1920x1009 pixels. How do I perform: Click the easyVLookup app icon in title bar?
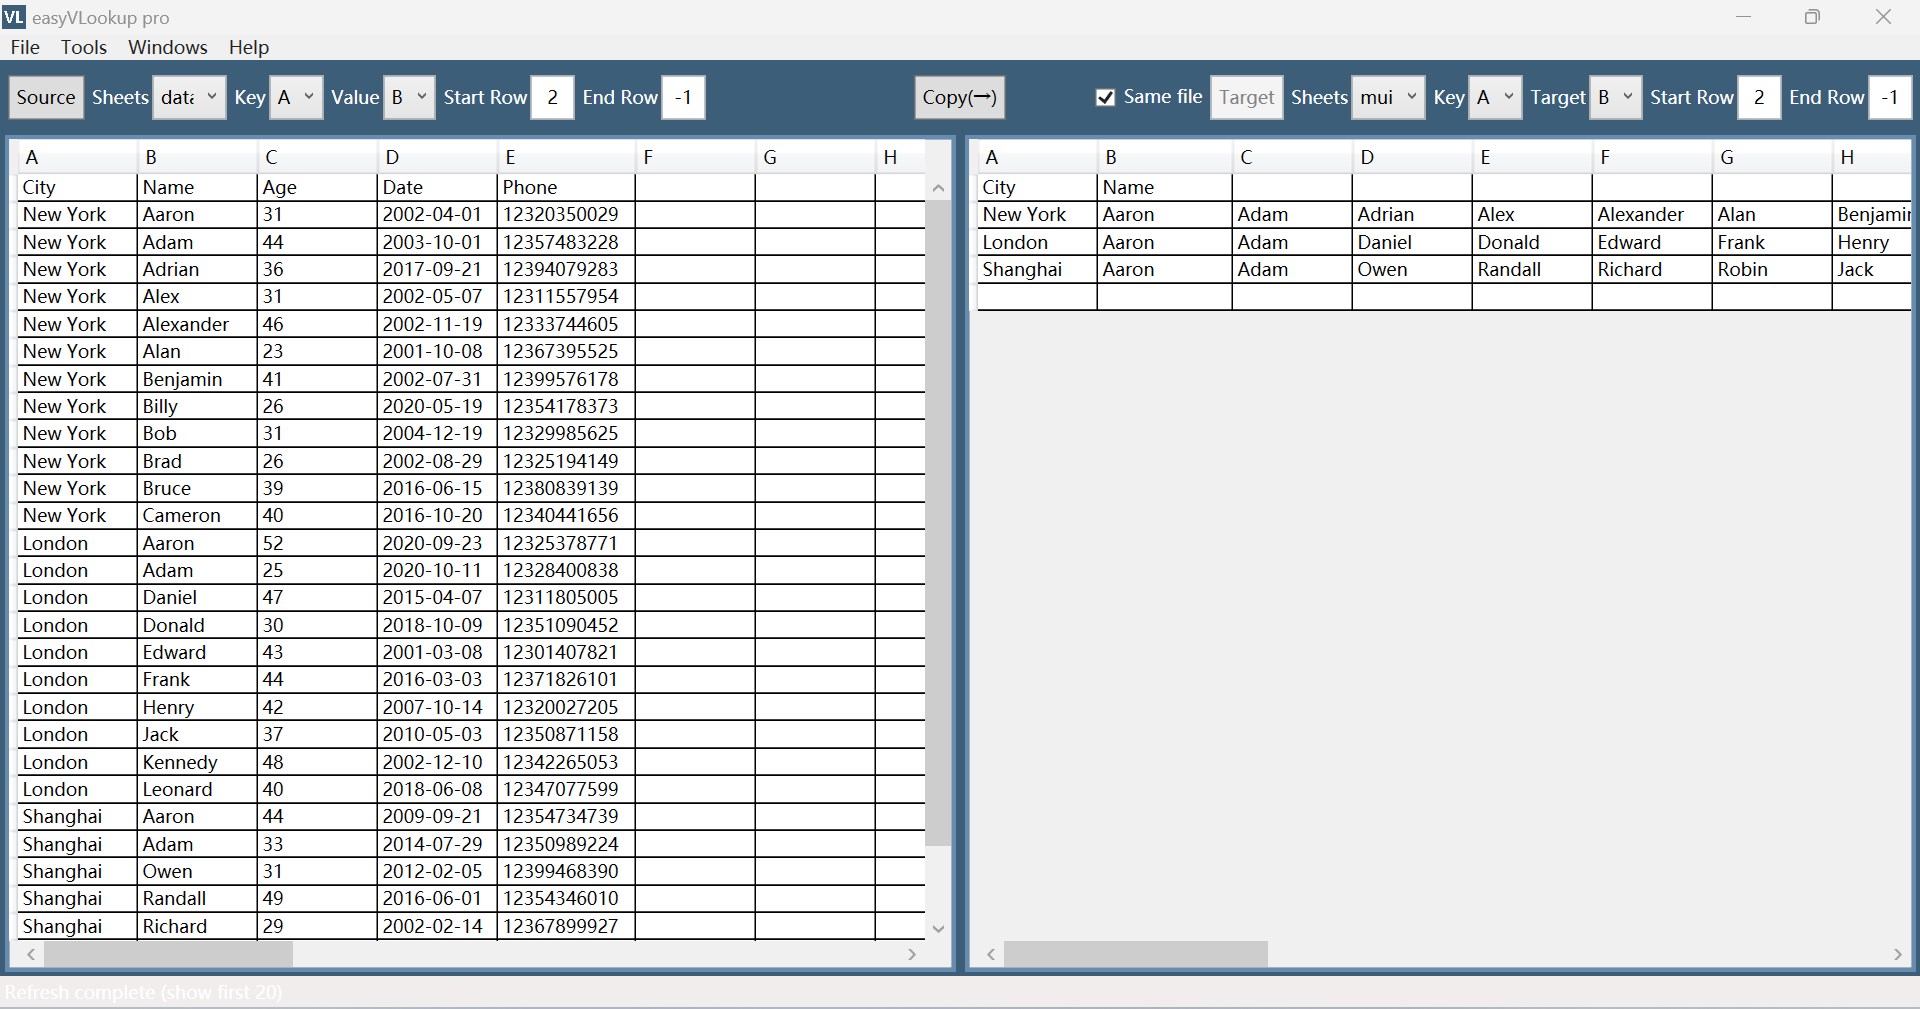(14, 16)
